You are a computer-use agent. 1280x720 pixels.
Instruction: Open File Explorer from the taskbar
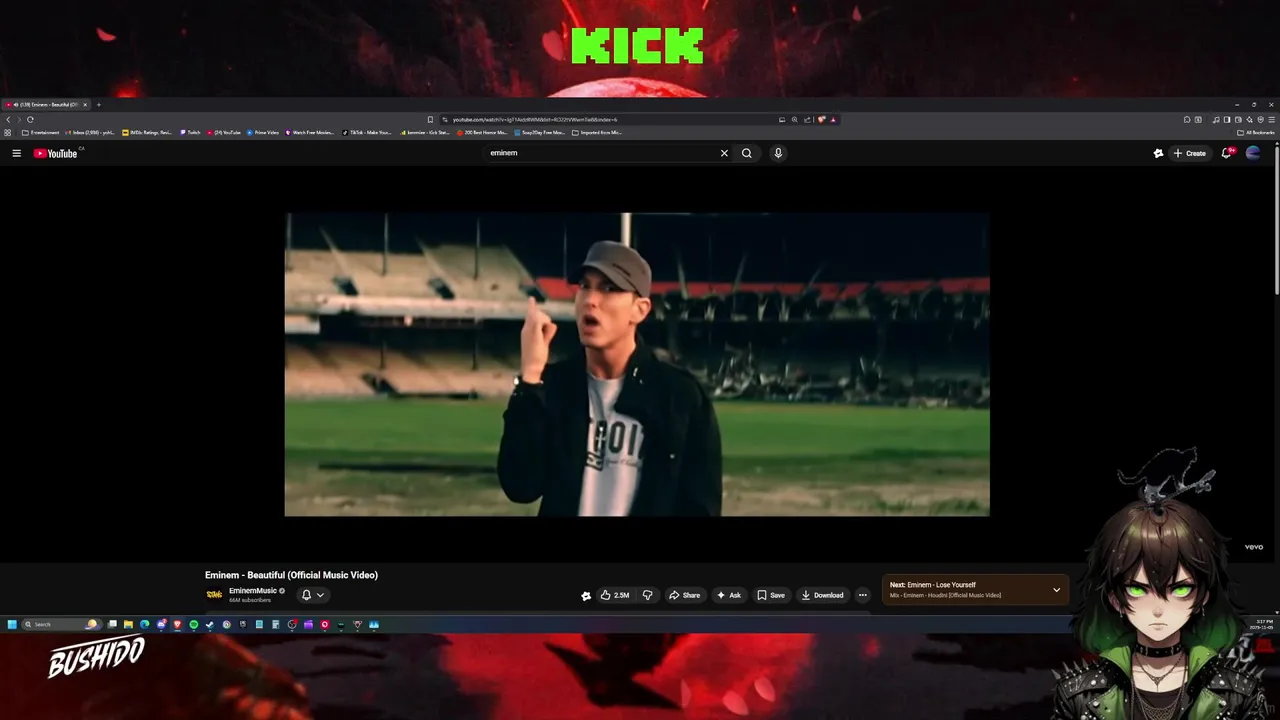click(x=128, y=624)
